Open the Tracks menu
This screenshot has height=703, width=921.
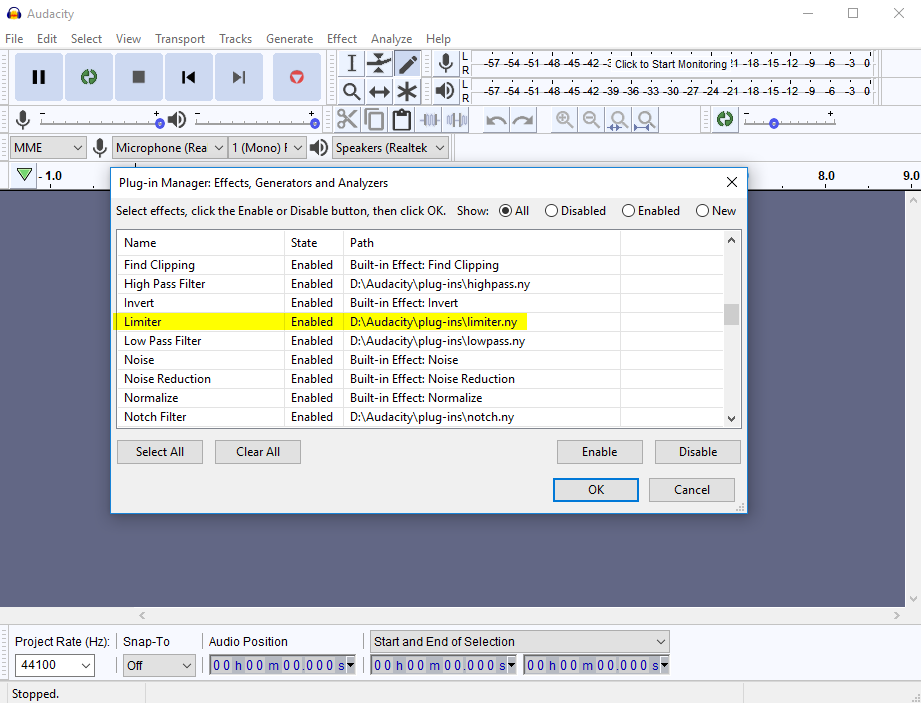pos(236,39)
